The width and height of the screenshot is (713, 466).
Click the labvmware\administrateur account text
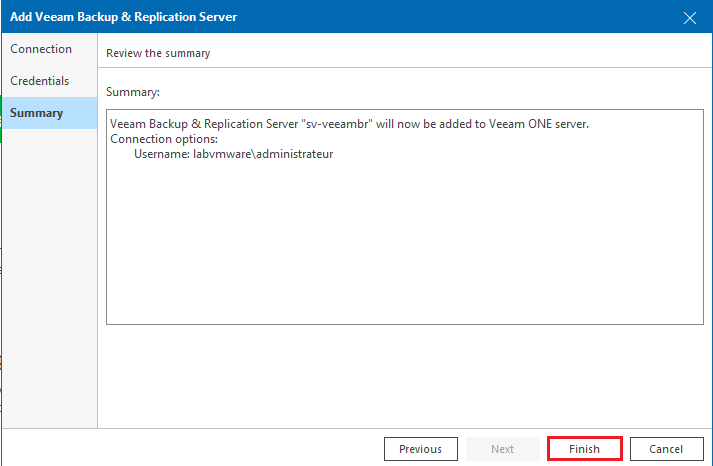tap(263, 154)
